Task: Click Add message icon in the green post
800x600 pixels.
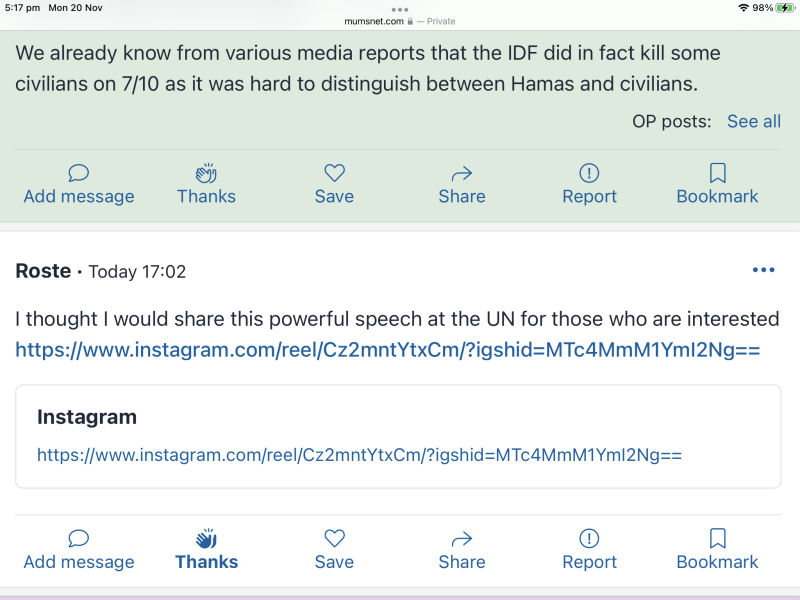Action: (78, 174)
